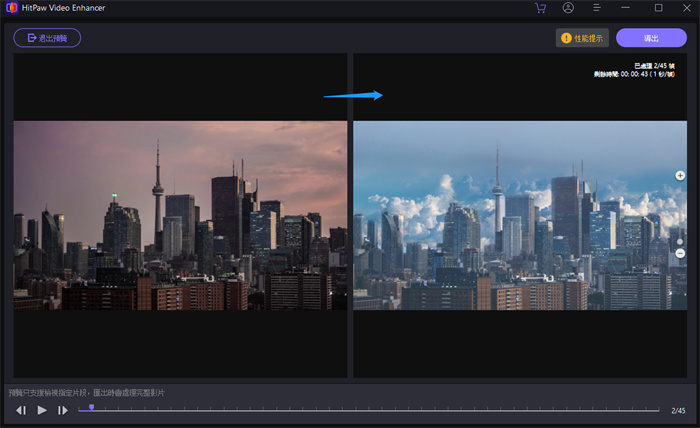The image size is (700, 428).
Task: Click the middle of the timeline track
Action: pyautogui.click(x=369, y=410)
